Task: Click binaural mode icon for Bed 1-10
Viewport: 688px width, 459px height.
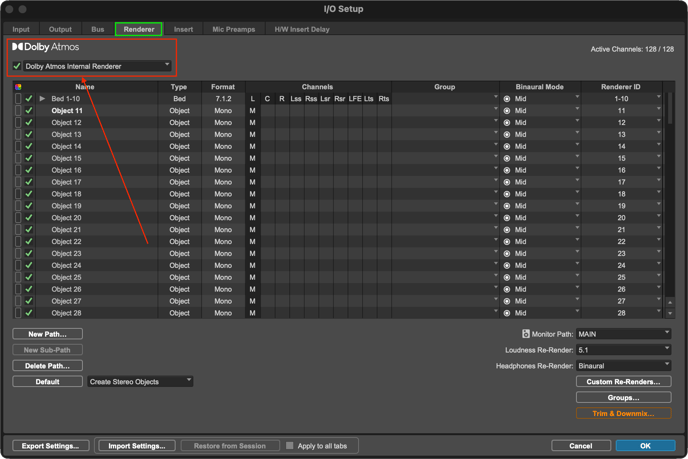Action: (507, 99)
